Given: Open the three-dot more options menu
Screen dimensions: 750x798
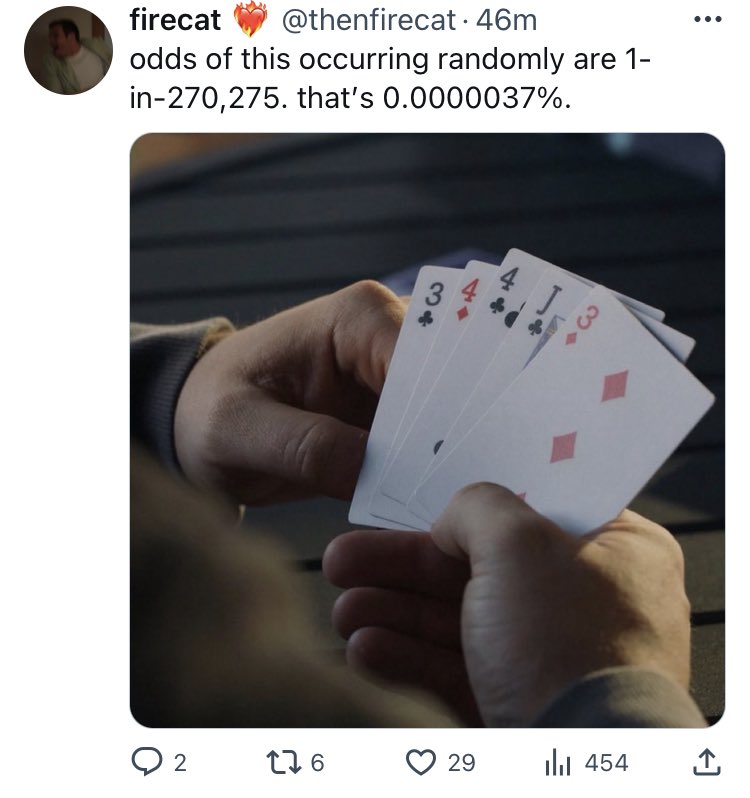Looking at the screenshot, I should pyautogui.click(x=708, y=19).
